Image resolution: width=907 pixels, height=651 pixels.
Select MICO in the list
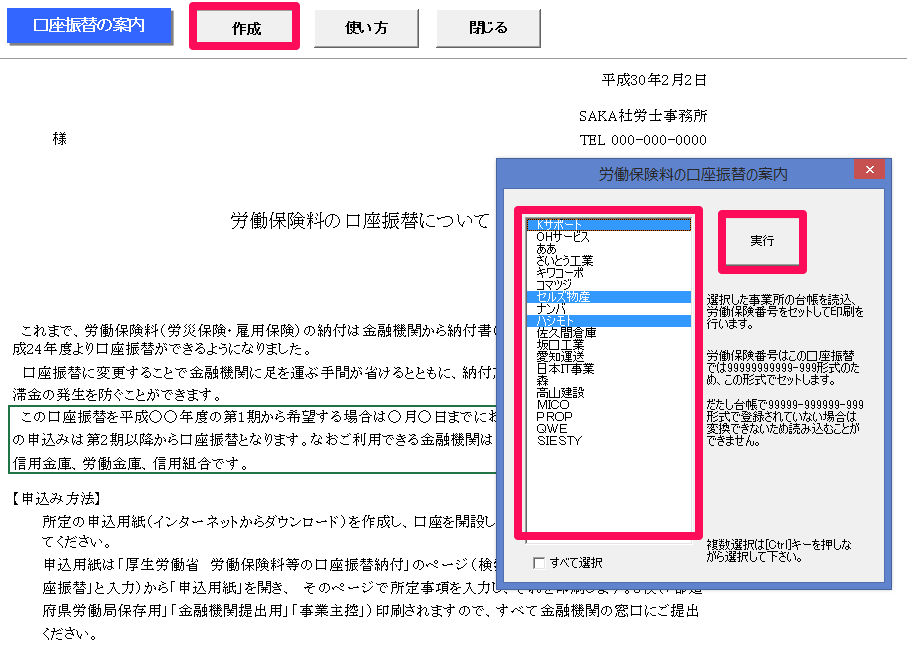[x=609, y=404]
